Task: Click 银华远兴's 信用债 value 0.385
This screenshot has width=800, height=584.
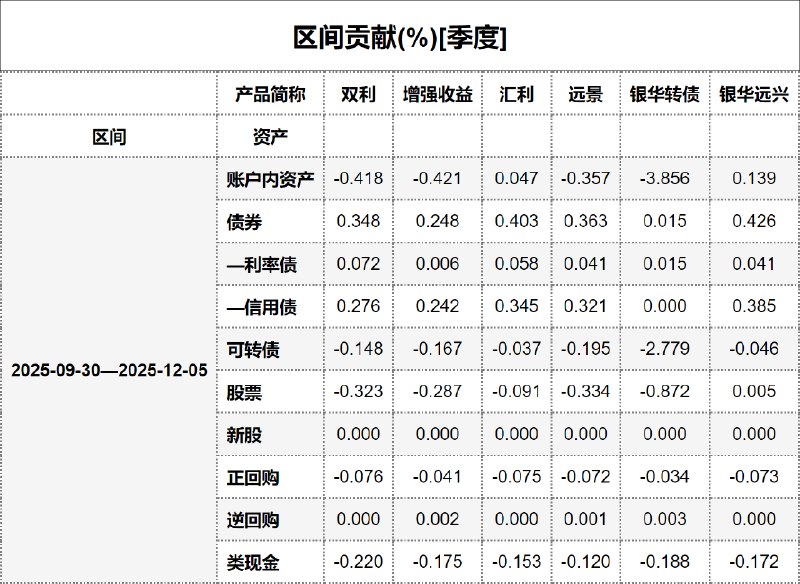Action: 754,307
